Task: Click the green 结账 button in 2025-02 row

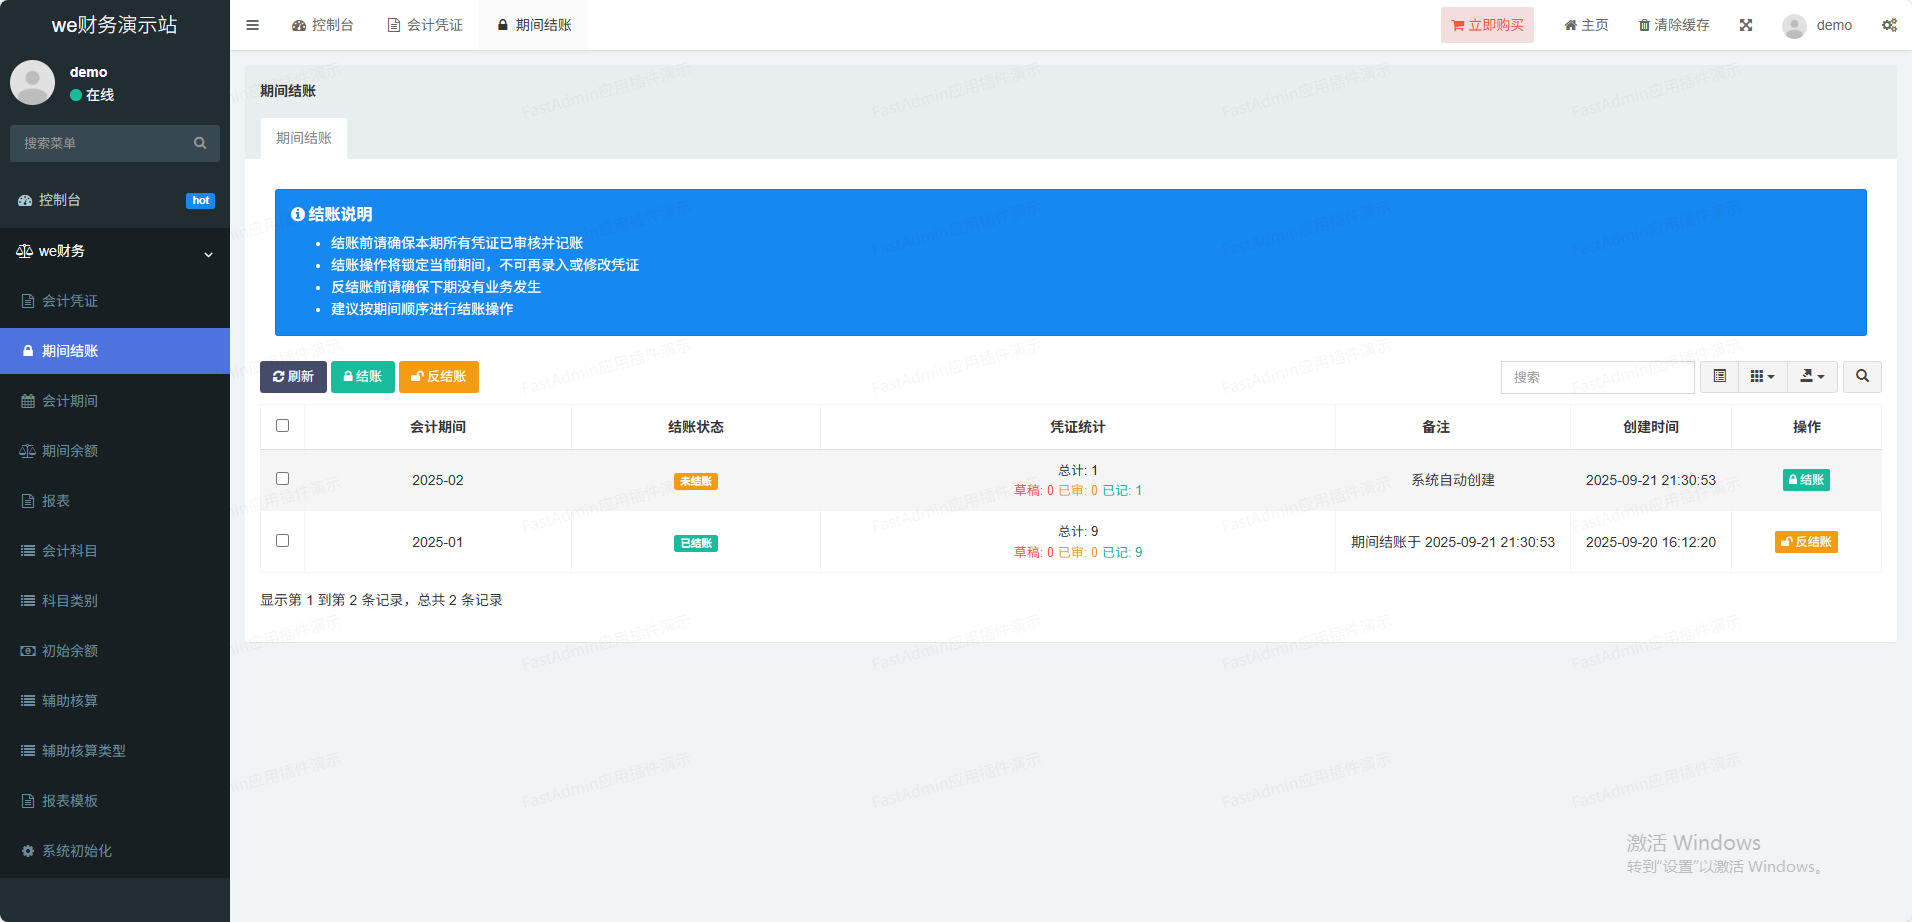Action: pos(1806,480)
